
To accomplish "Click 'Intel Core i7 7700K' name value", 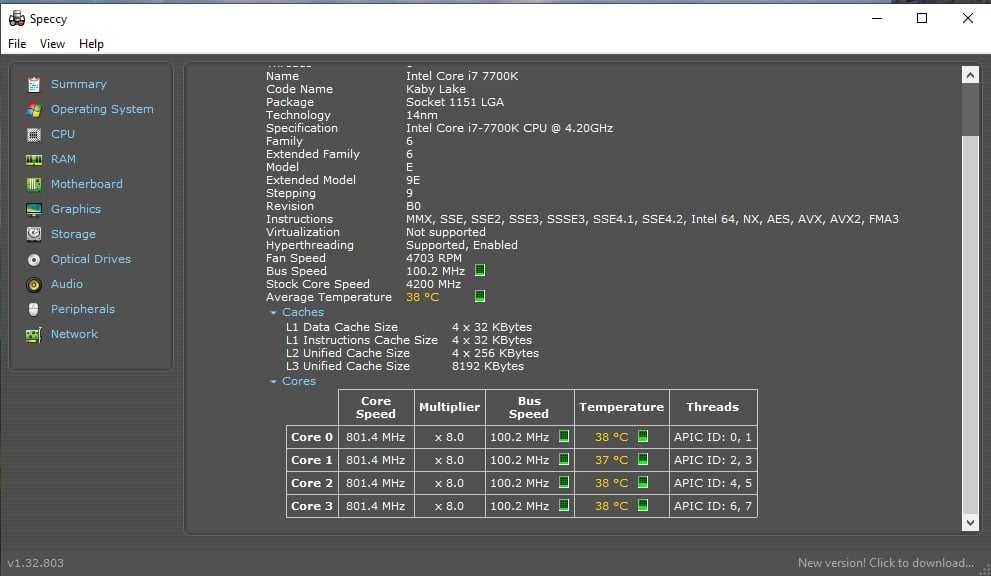I will [462, 76].
